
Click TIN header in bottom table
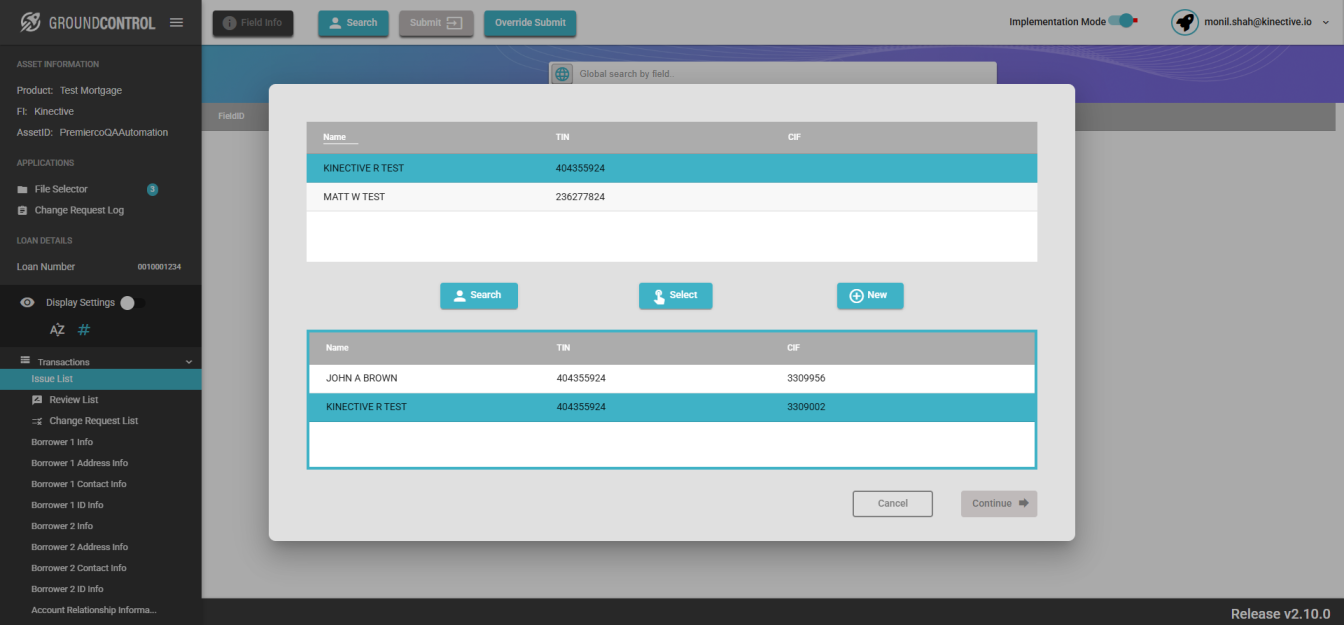coord(563,348)
